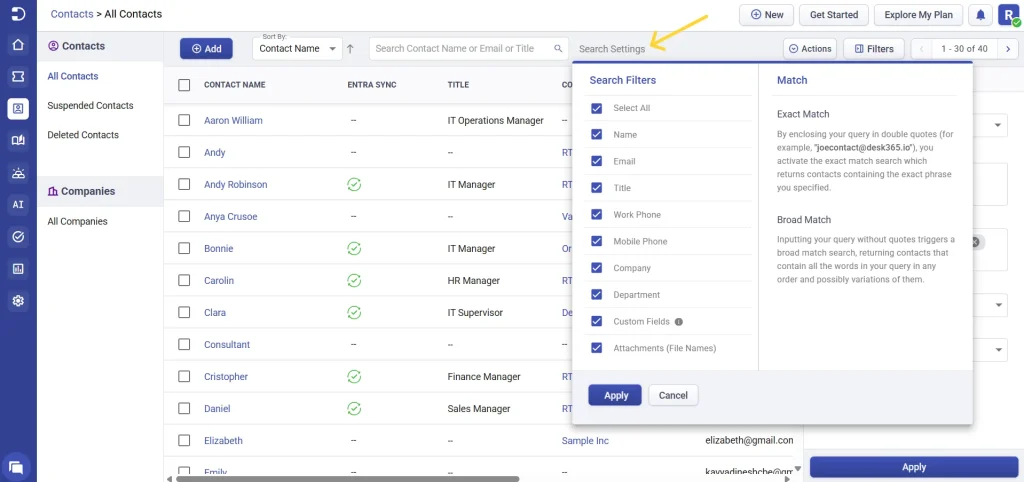Screen dimensions: 1024x482
Task: Click the Search Settings link
Action: (612, 49)
